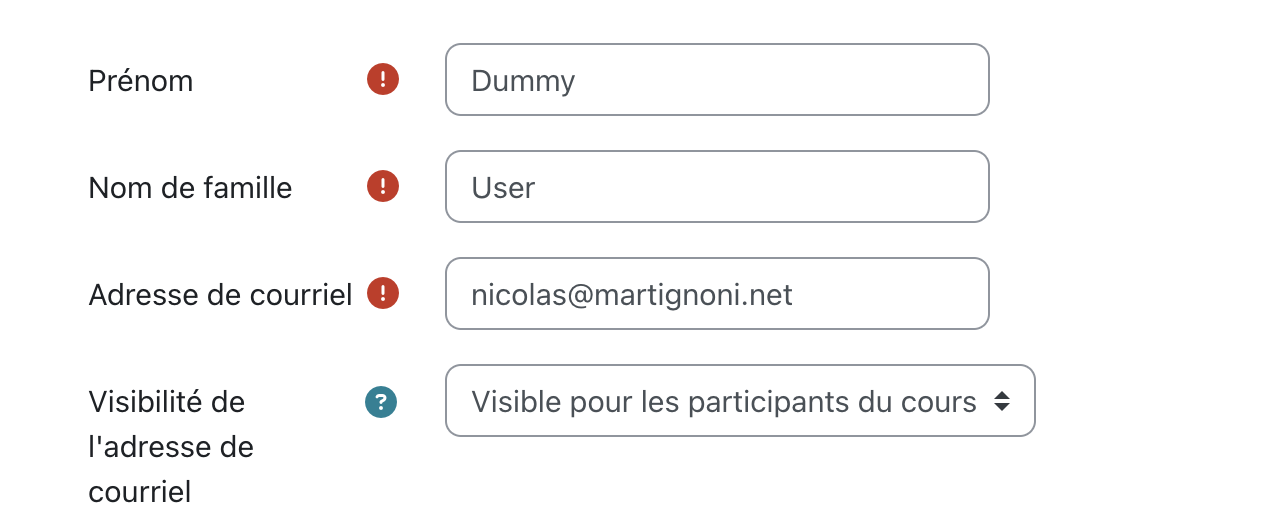Click the Visibilité de l'adresse de courriel label
1284x526 pixels.
coord(171,447)
